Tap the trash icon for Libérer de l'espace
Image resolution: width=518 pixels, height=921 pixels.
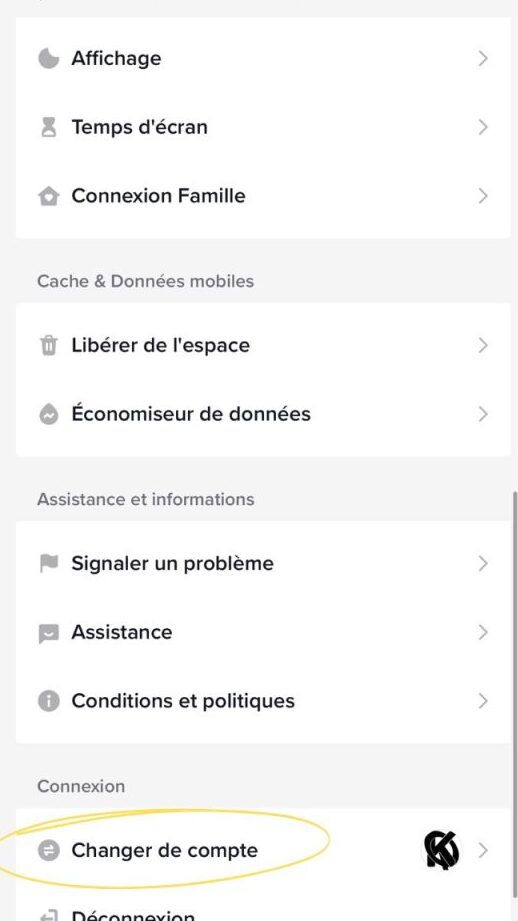point(49,345)
